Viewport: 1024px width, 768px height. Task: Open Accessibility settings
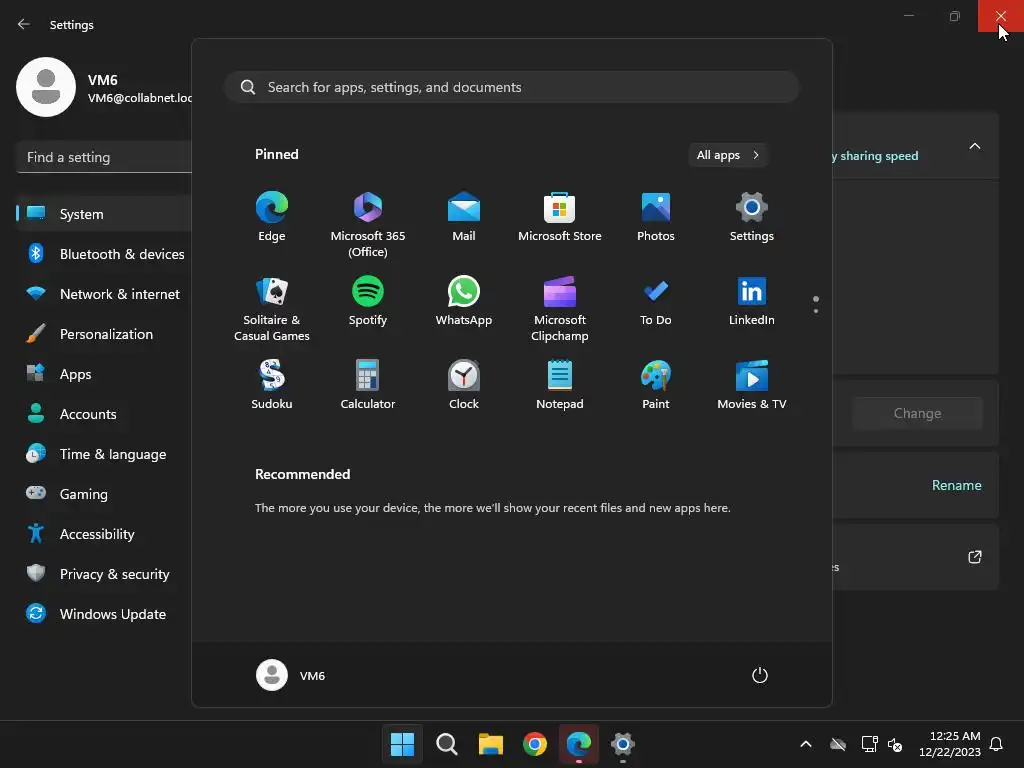pyautogui.click(x=104, y=534)
